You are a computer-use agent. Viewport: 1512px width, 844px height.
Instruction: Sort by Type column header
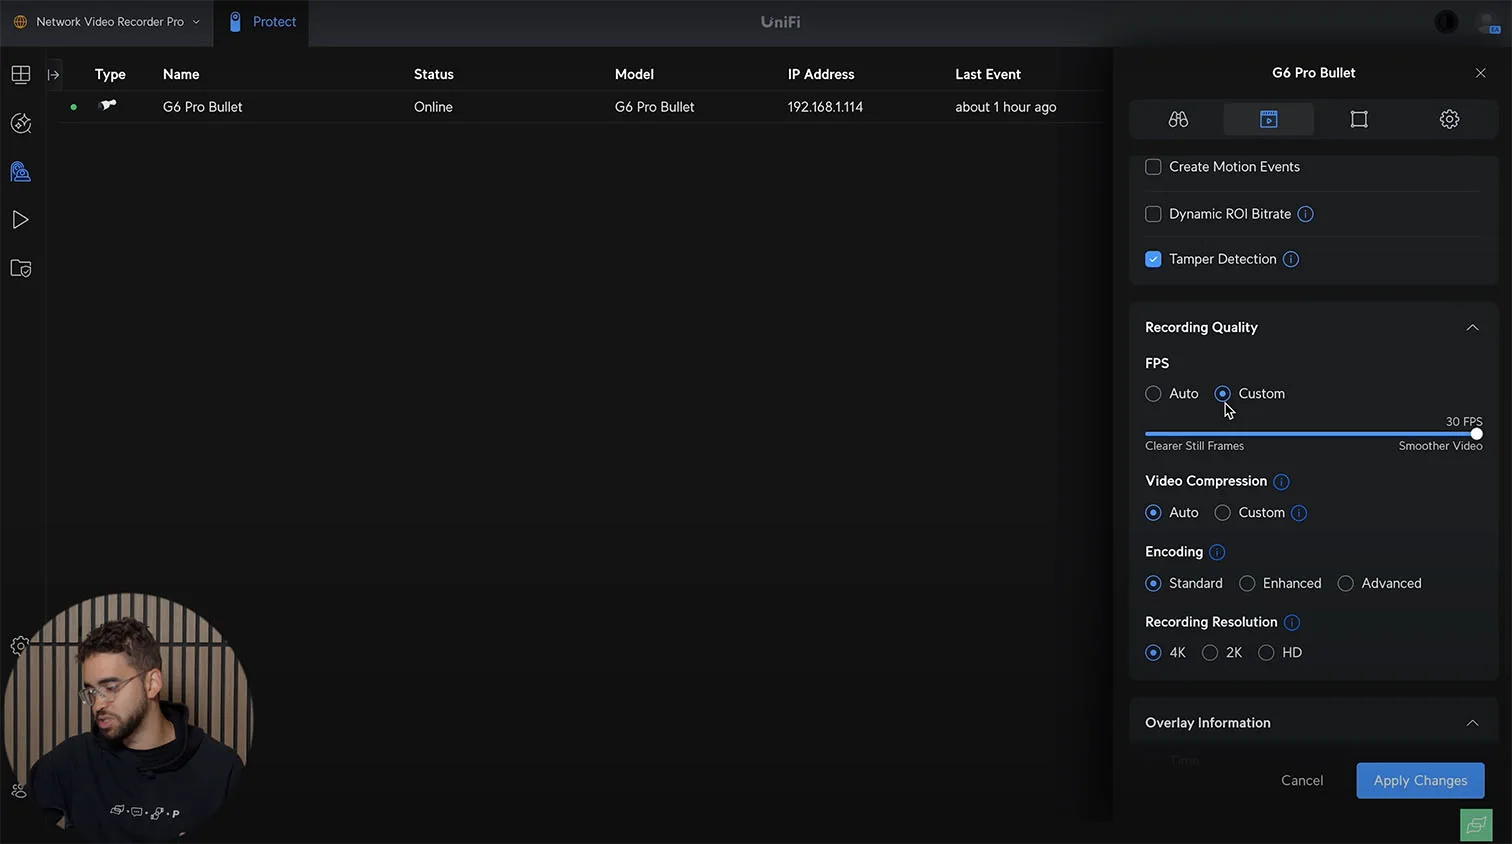(x=110, y=74)
